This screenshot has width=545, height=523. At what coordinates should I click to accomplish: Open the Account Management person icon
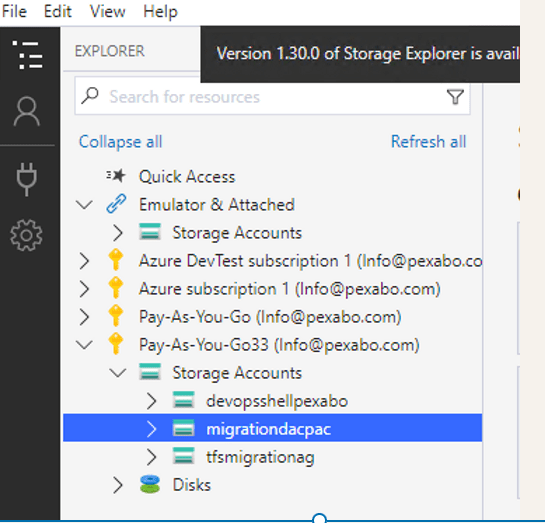(x=26, y=111)
